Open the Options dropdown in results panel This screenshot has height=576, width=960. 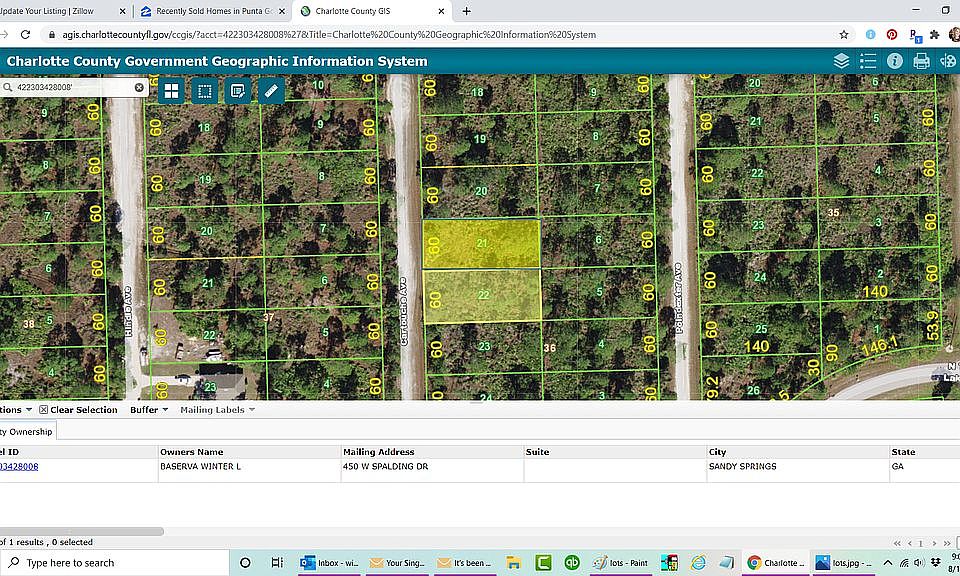pyautogui.click(x=15, y=410)
